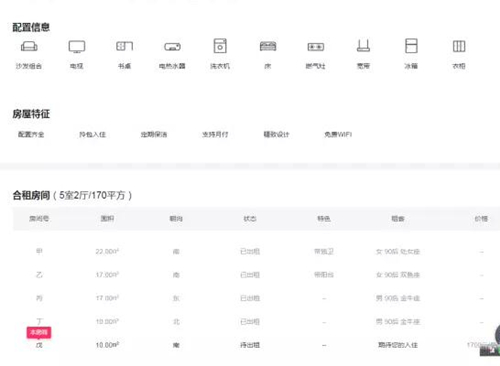Click the 待出租 status in row 戊
Viewport: 500px width, 366px height.
[x=250, y=345]
